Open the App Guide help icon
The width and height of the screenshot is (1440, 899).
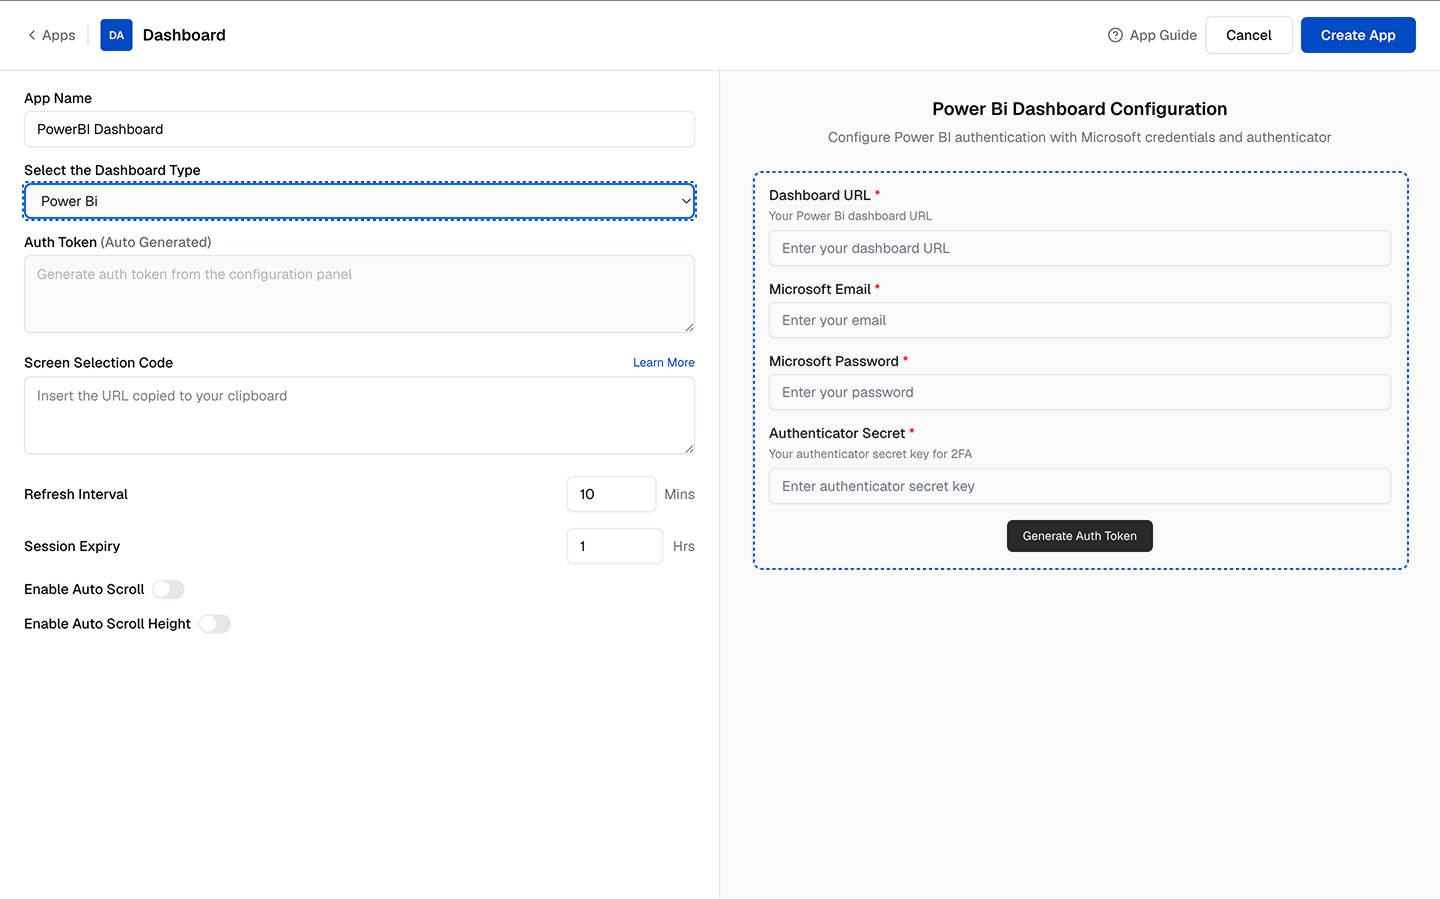pyautogui.click(x=1115, y=35)
